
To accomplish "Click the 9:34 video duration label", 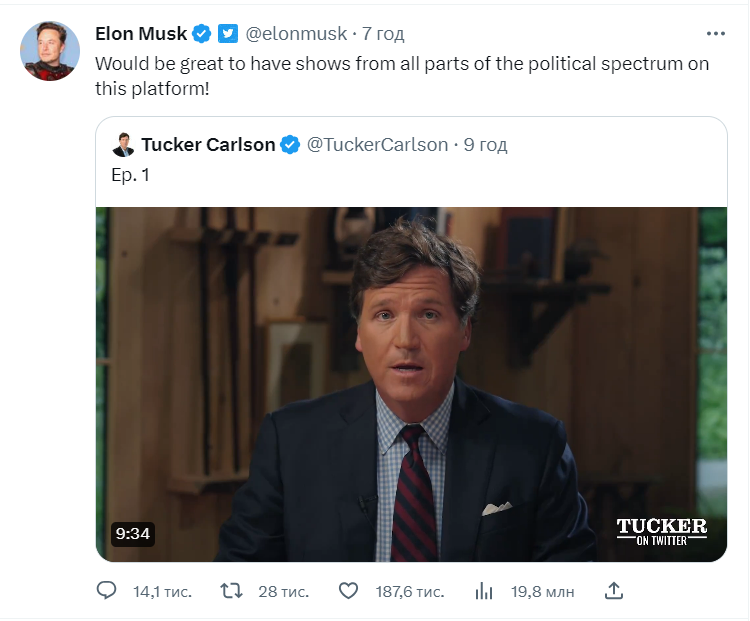I will pyautogui.click(x=133, y=533).
